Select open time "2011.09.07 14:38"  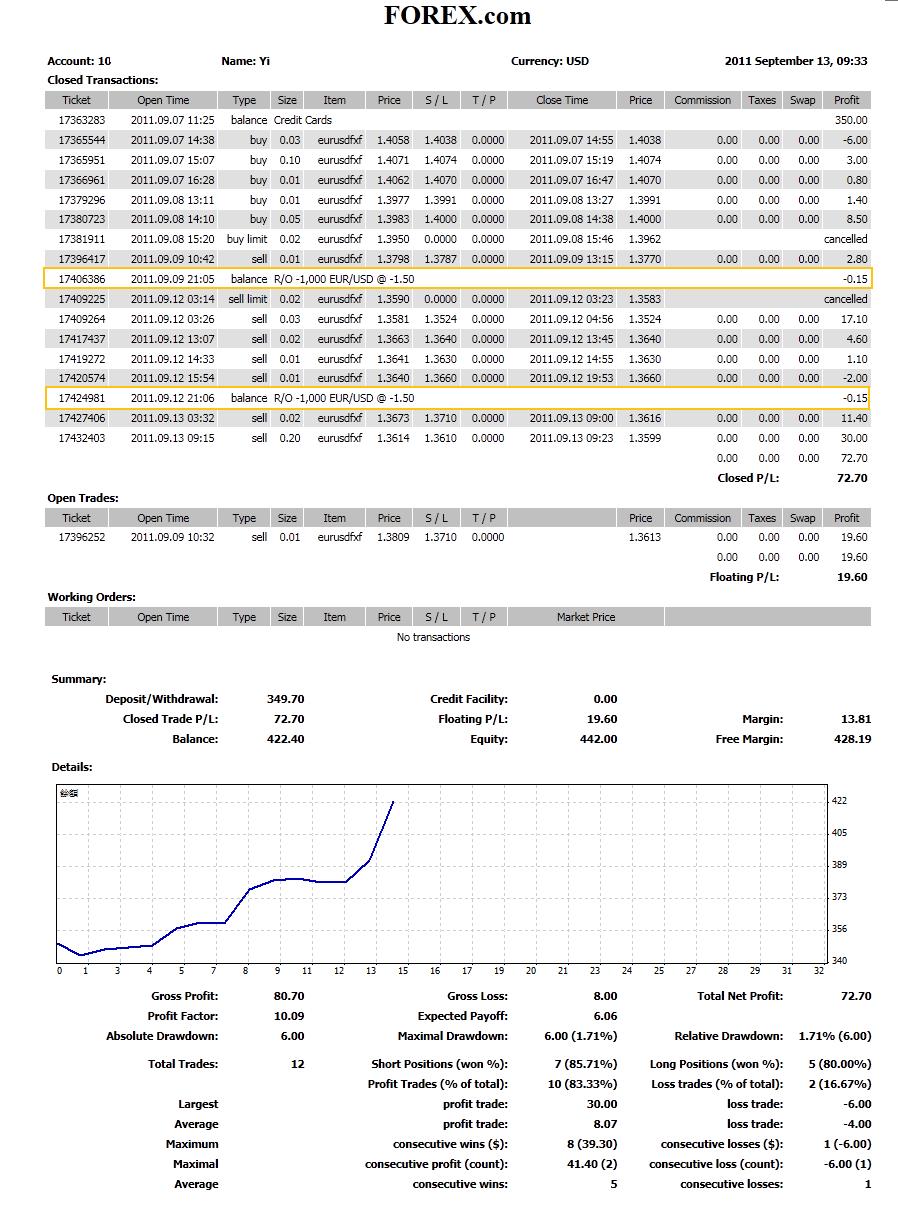point(172,140)
